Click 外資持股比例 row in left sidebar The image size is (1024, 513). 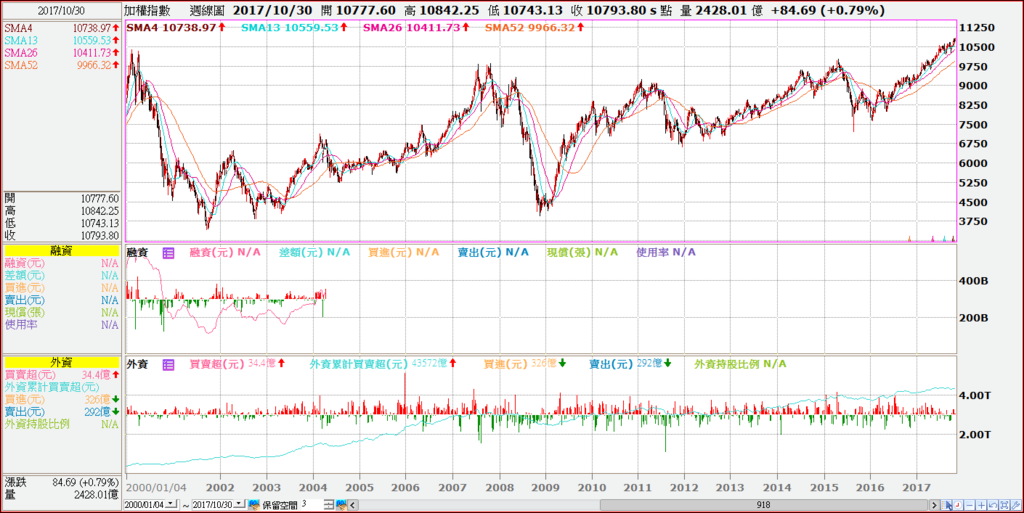click(61, 424)
